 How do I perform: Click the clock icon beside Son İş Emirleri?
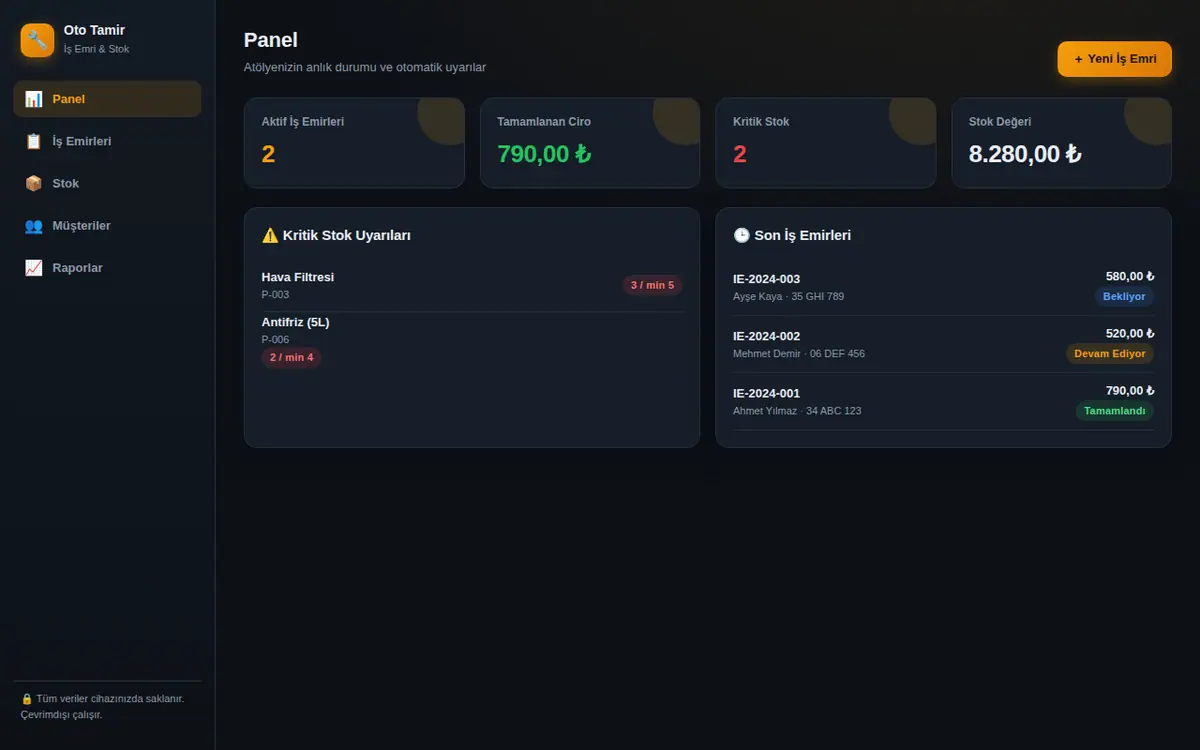[x=741, y=235]
